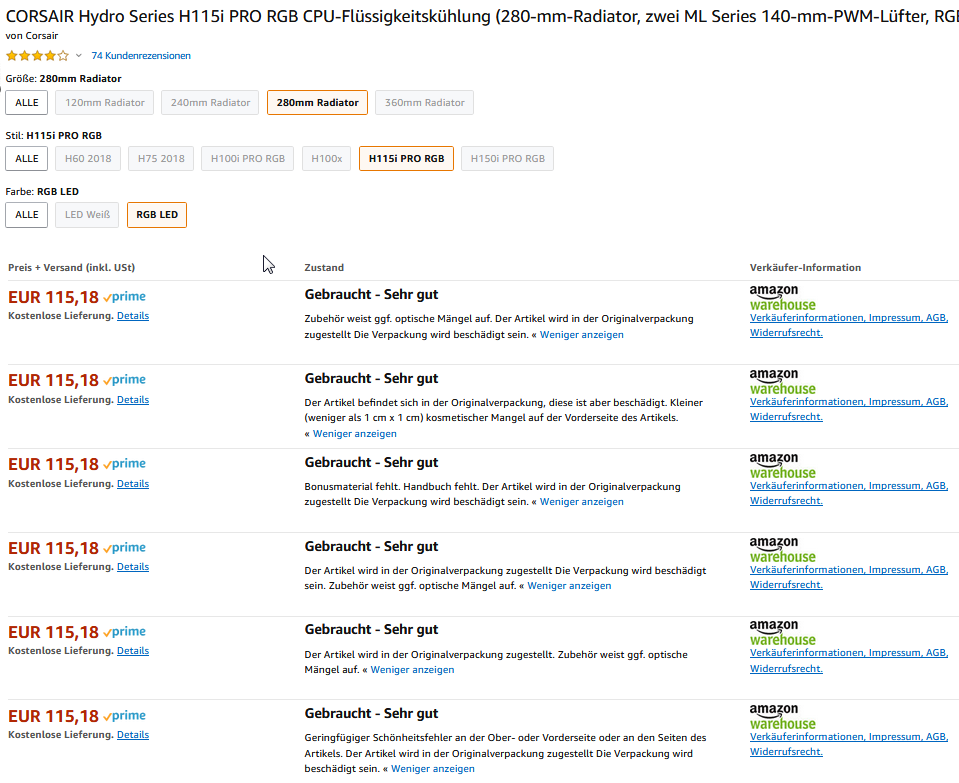Viewport: 959px width, 783px height.
Task: Click 'Preis + Versand (inkl. USt)' column header
Action: (72, 267)
